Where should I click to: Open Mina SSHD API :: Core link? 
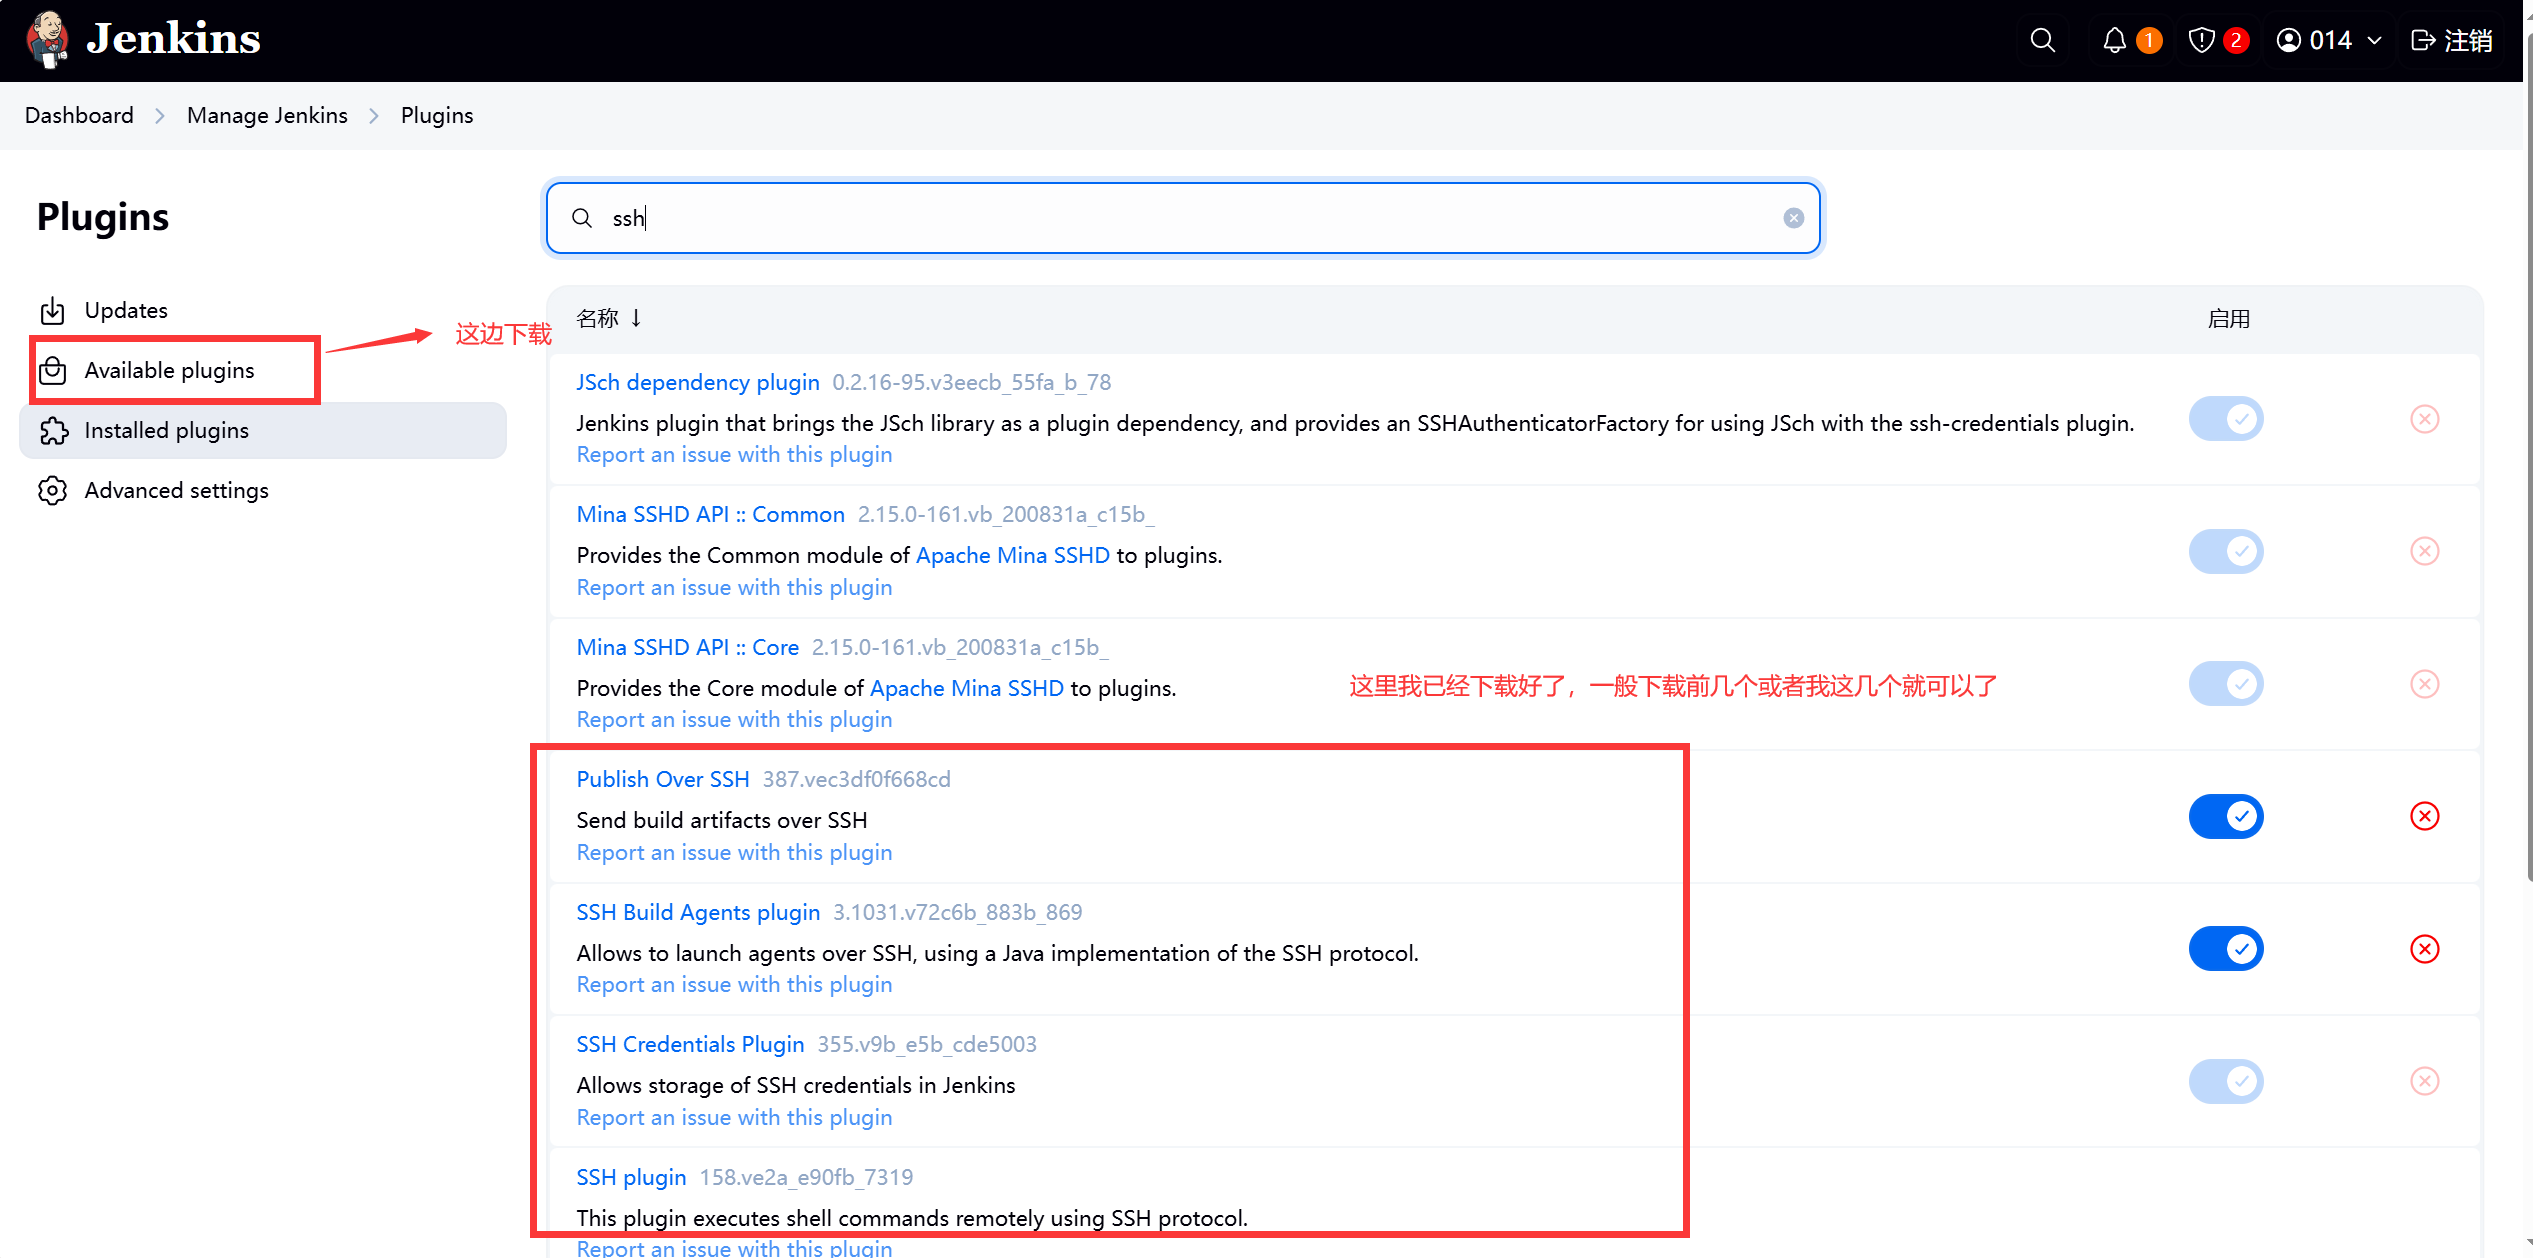tap(688, 647)
